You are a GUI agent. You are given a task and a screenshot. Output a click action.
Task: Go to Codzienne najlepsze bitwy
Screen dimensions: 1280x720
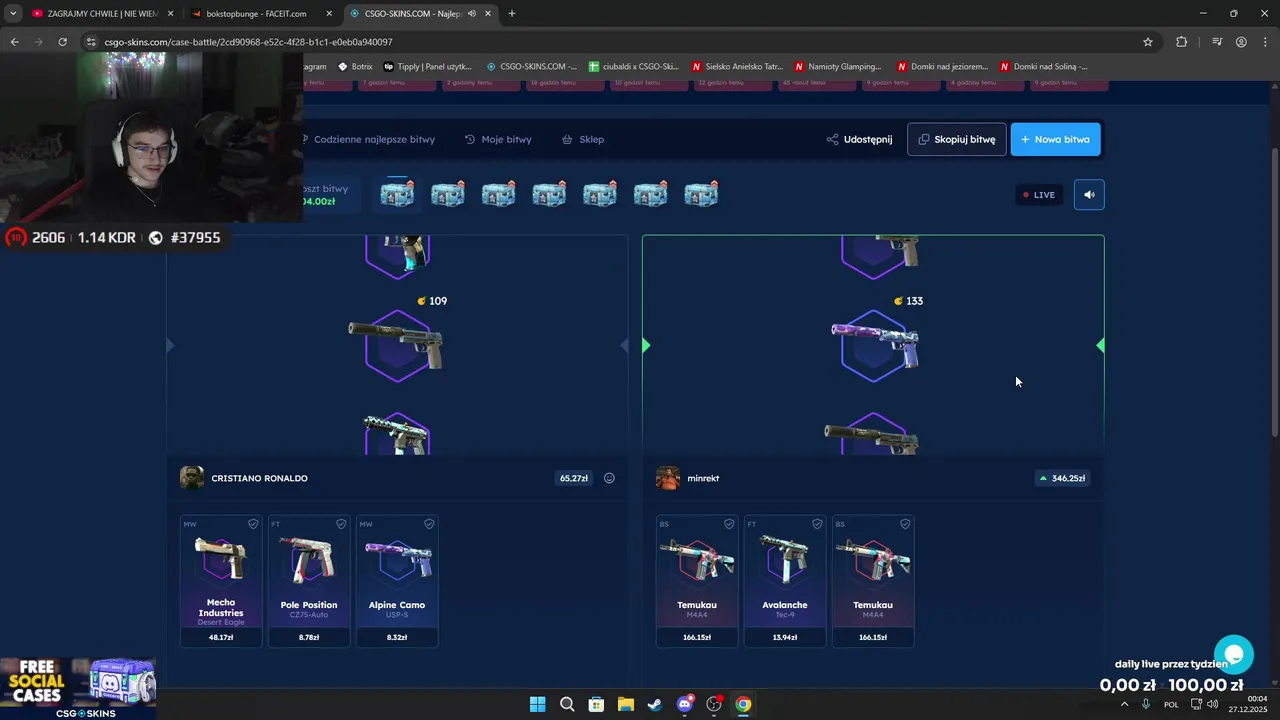click(x=368, y=140)
